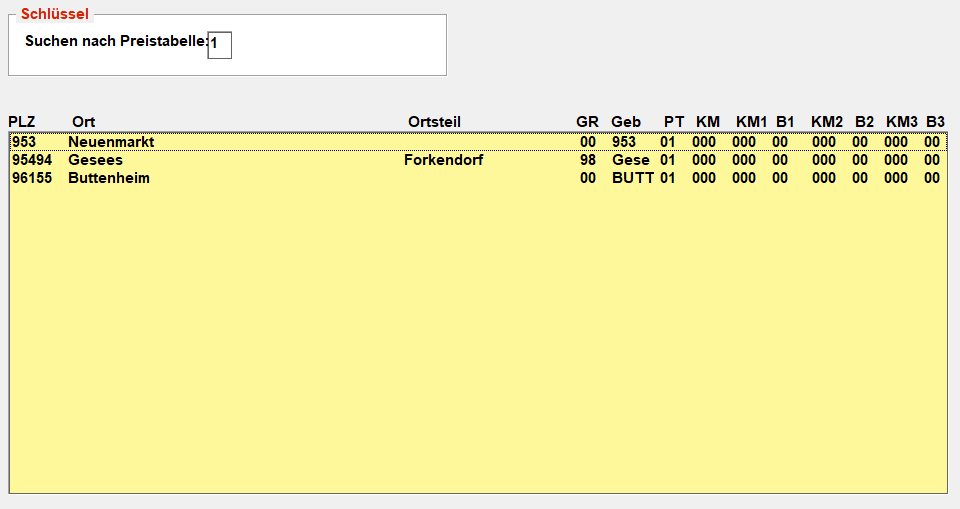Click the PLZ column header
960x509 pixels.
[21, 122]
